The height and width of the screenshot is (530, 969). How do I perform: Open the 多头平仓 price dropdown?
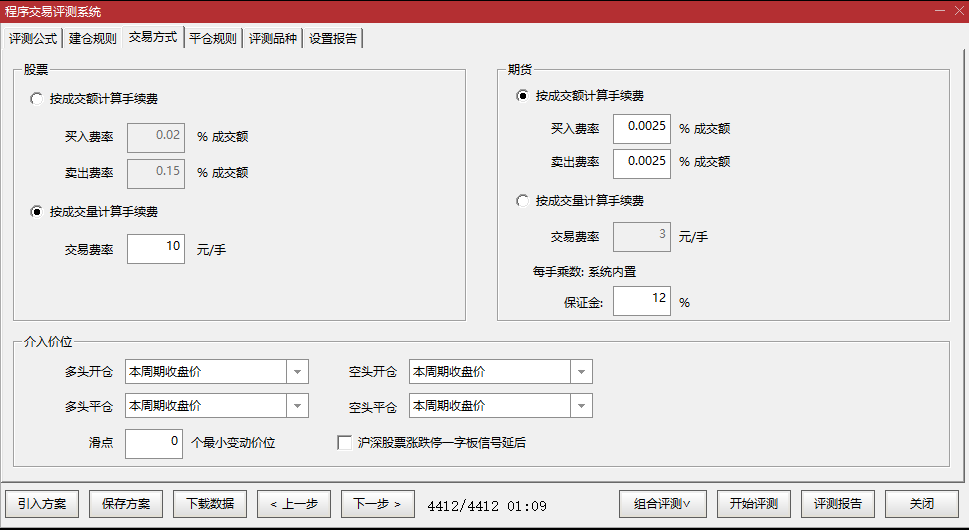pos(297,406)
